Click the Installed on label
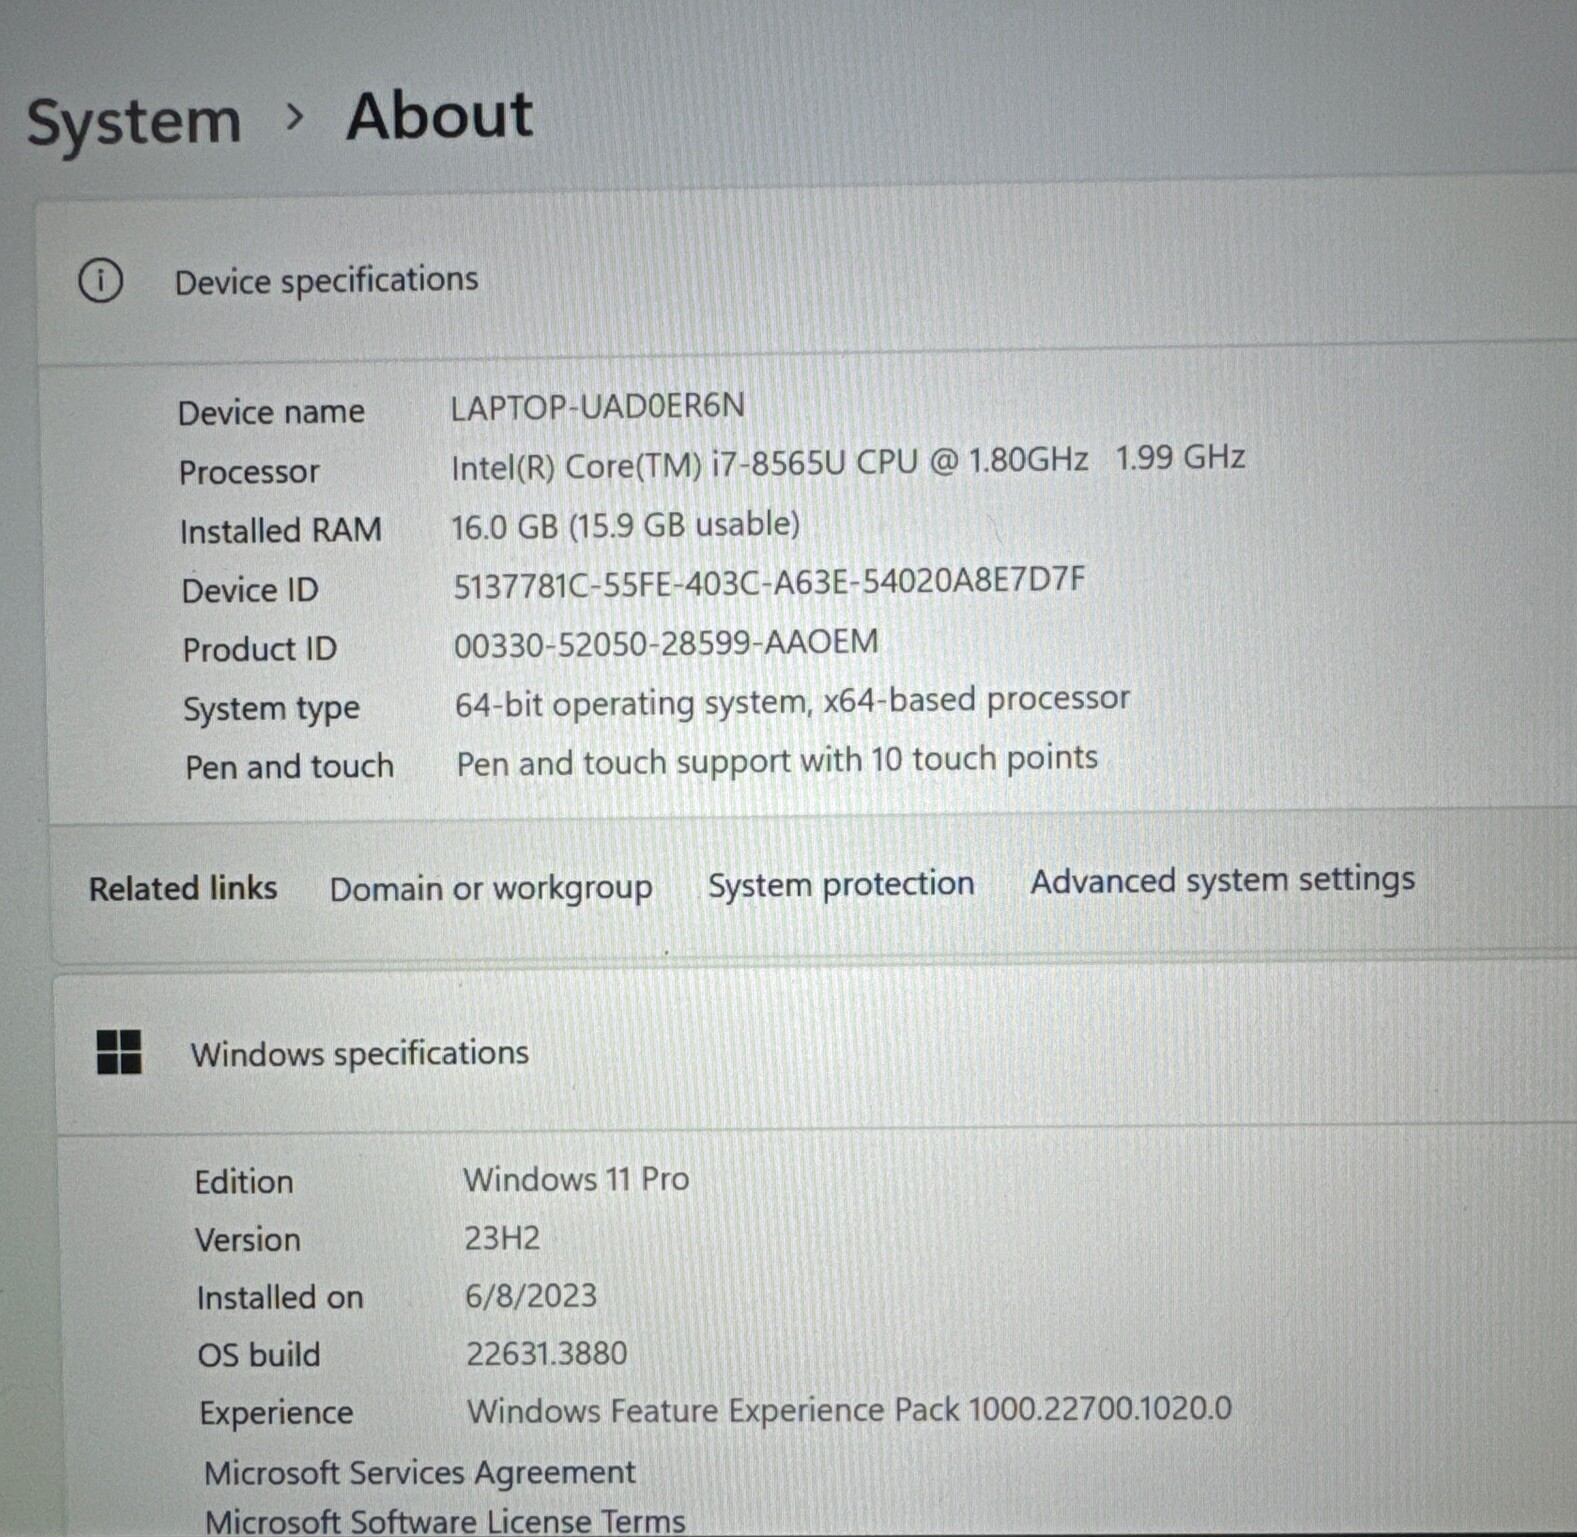This screenshot has height=1537, width=1577. point(280,1297)
